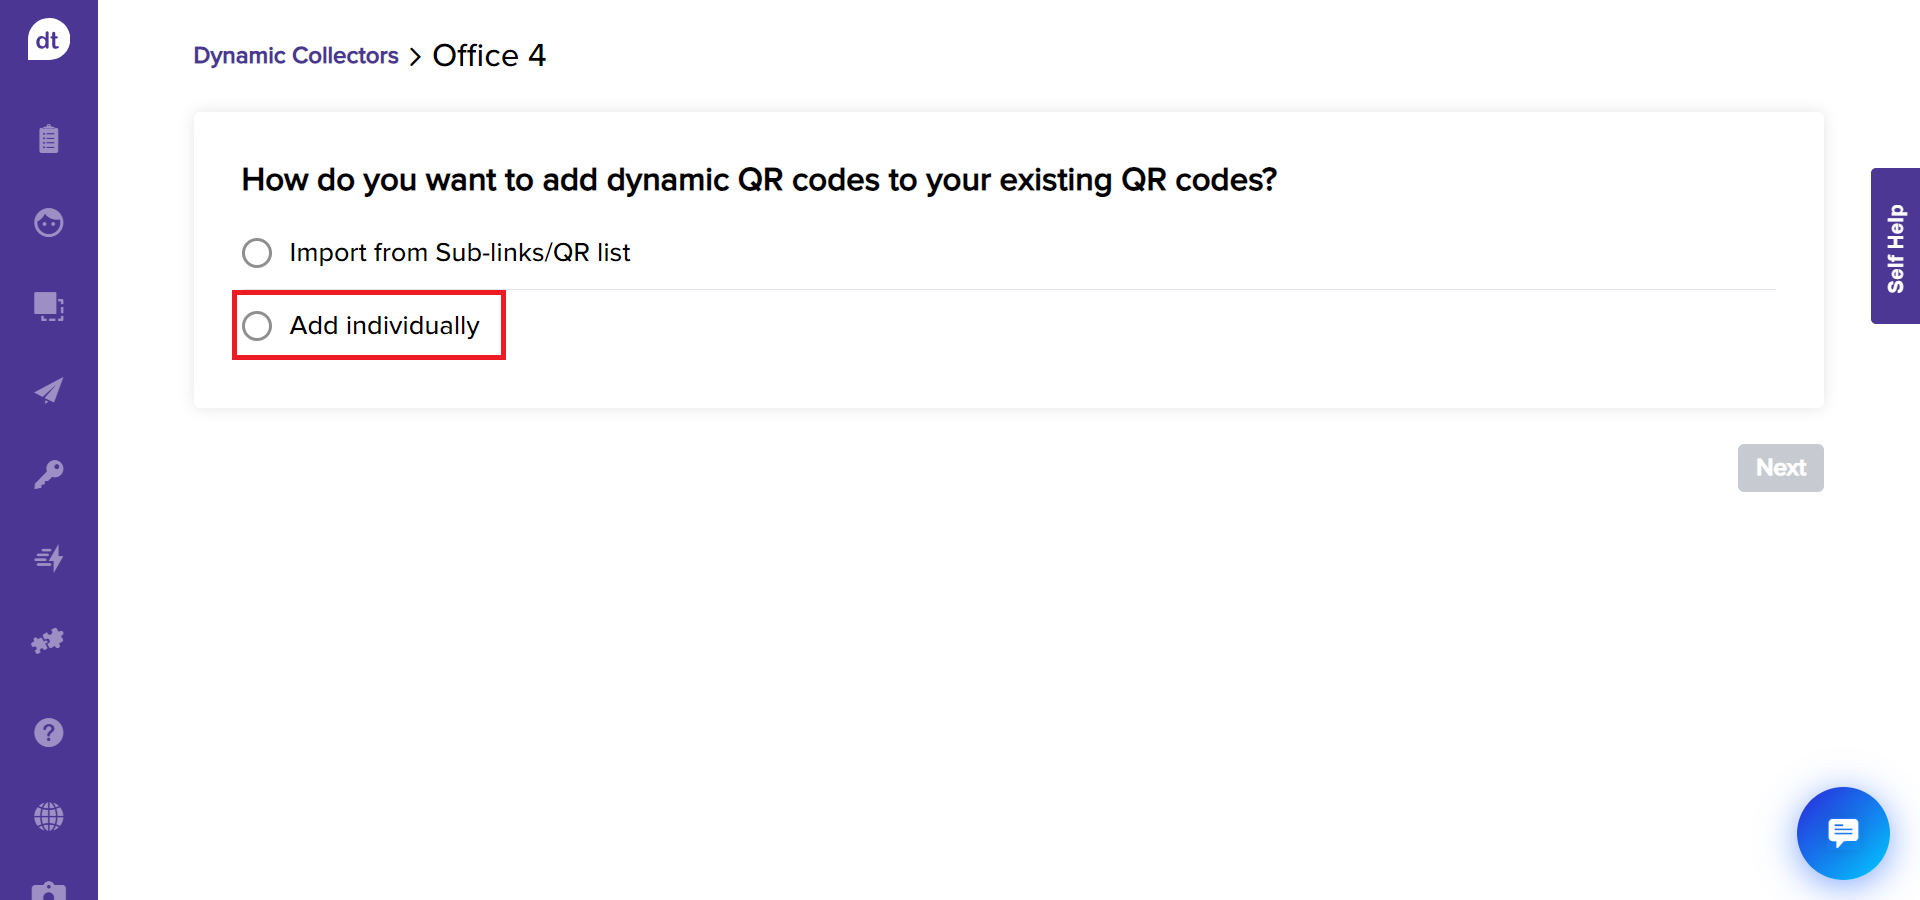Click the dt logo in sidebar

tap(48, 40)
